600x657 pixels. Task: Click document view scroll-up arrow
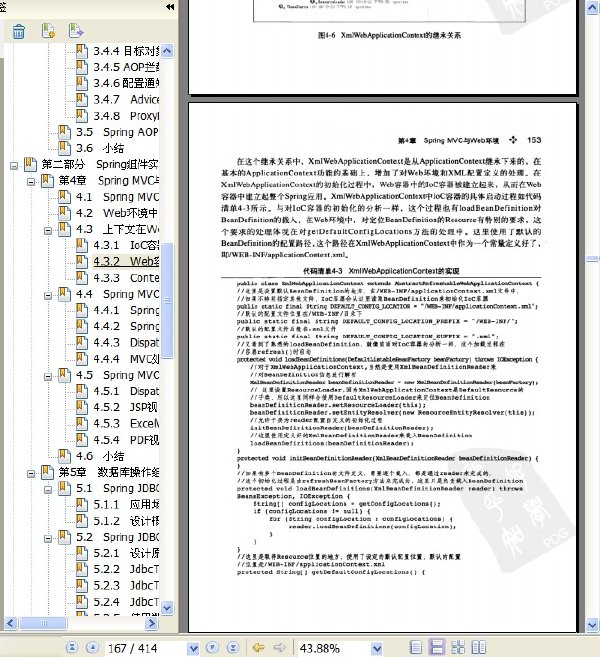click(x=592, y=8)
